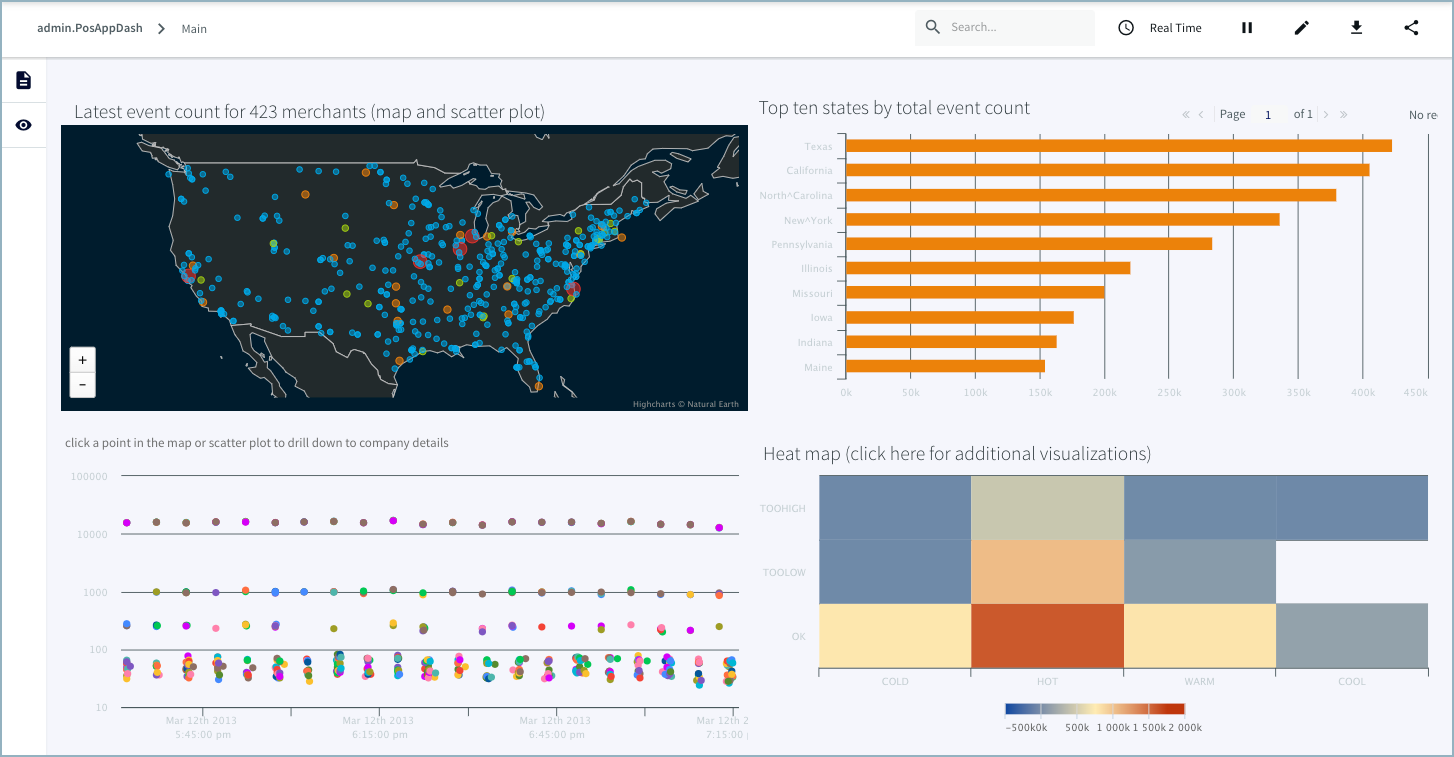This screenshot has width=1454, height=757.
Task: Open admin.PosAppDash in the breadcrumb
Action: point(89,28)
